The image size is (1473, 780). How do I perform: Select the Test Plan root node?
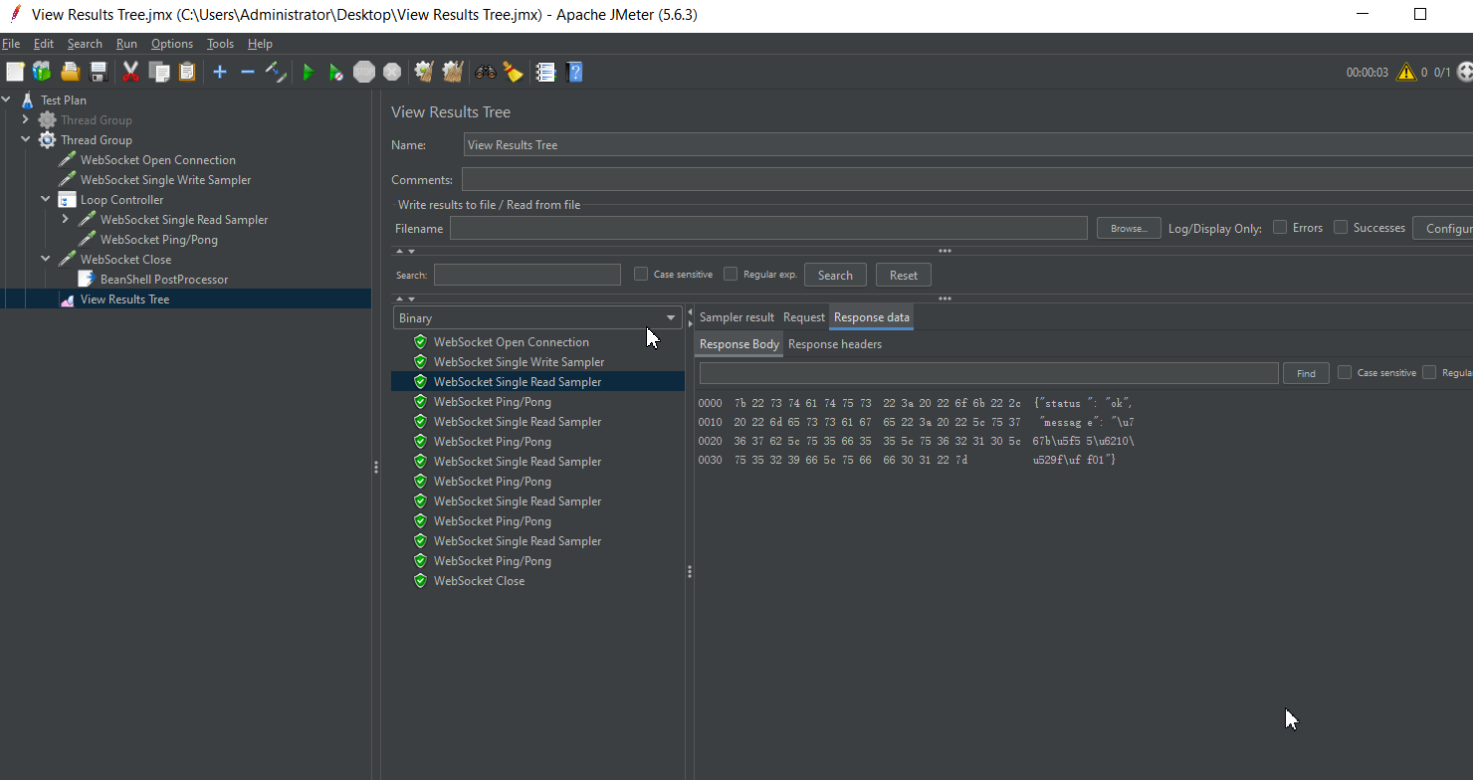[63, 100]
